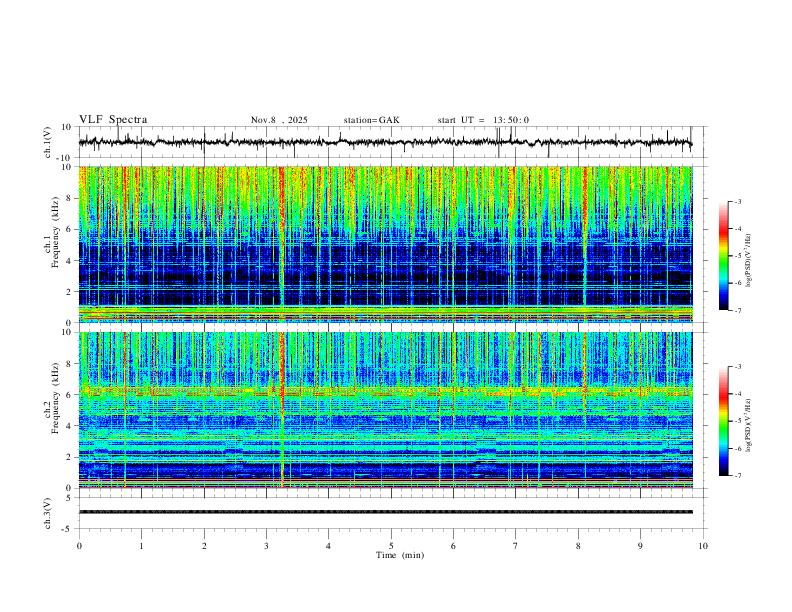Screen dimensions: 792x612
Task: Click time-axis tick label "3"
Action: click(266, 546)
